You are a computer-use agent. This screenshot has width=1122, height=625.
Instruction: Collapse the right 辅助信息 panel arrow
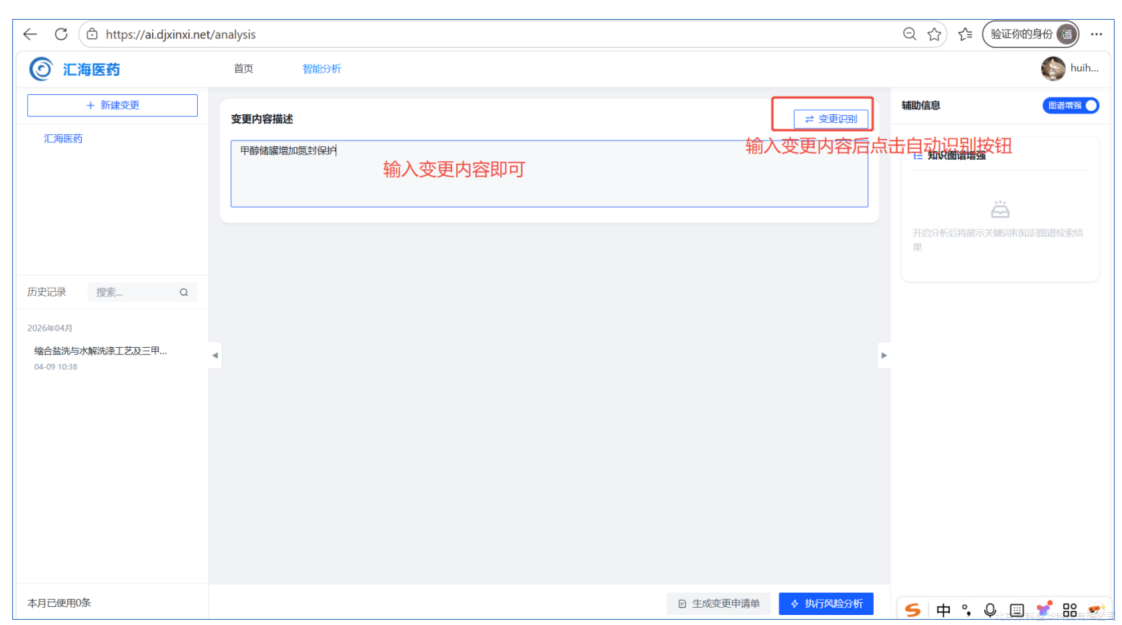tap(884, 355)
